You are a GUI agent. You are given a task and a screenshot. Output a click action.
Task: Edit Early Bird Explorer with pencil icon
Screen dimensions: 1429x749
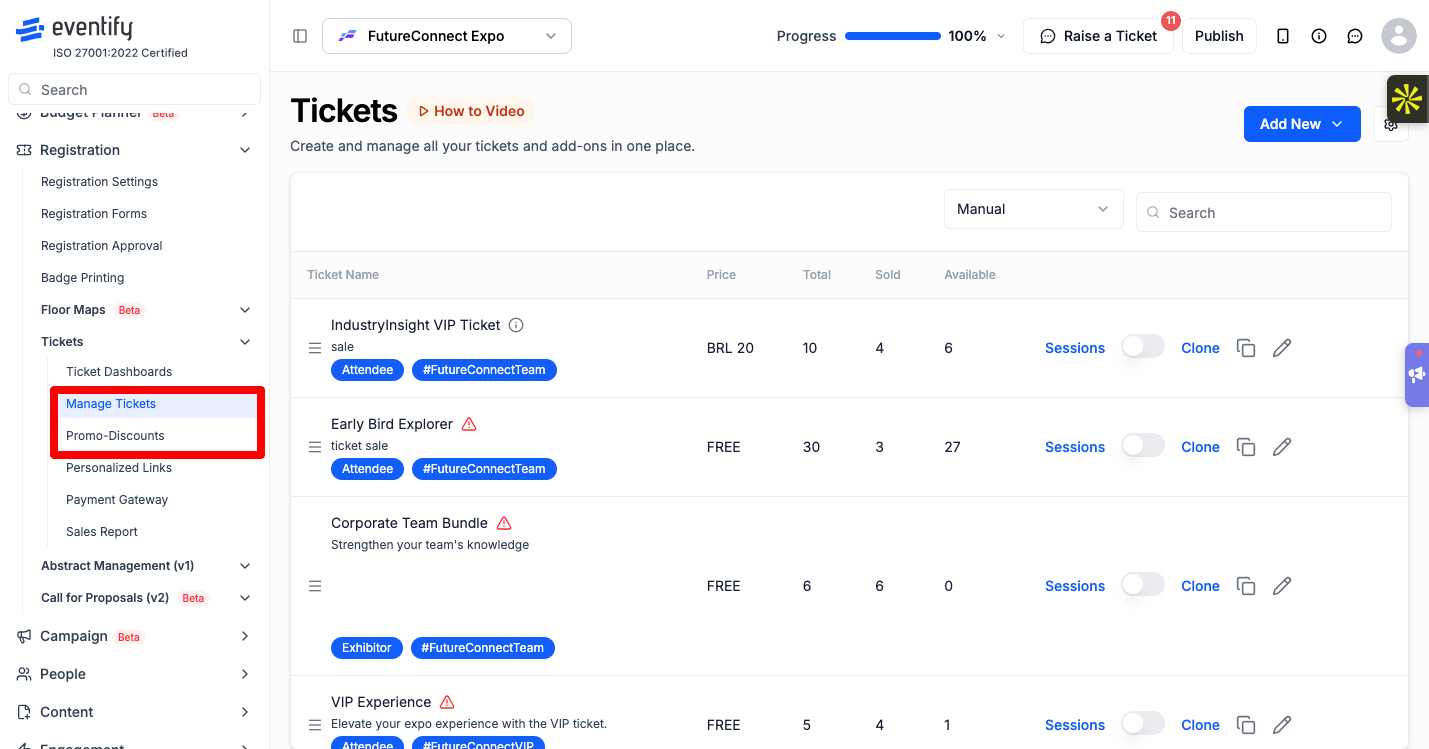click(x=1282, y=447)
